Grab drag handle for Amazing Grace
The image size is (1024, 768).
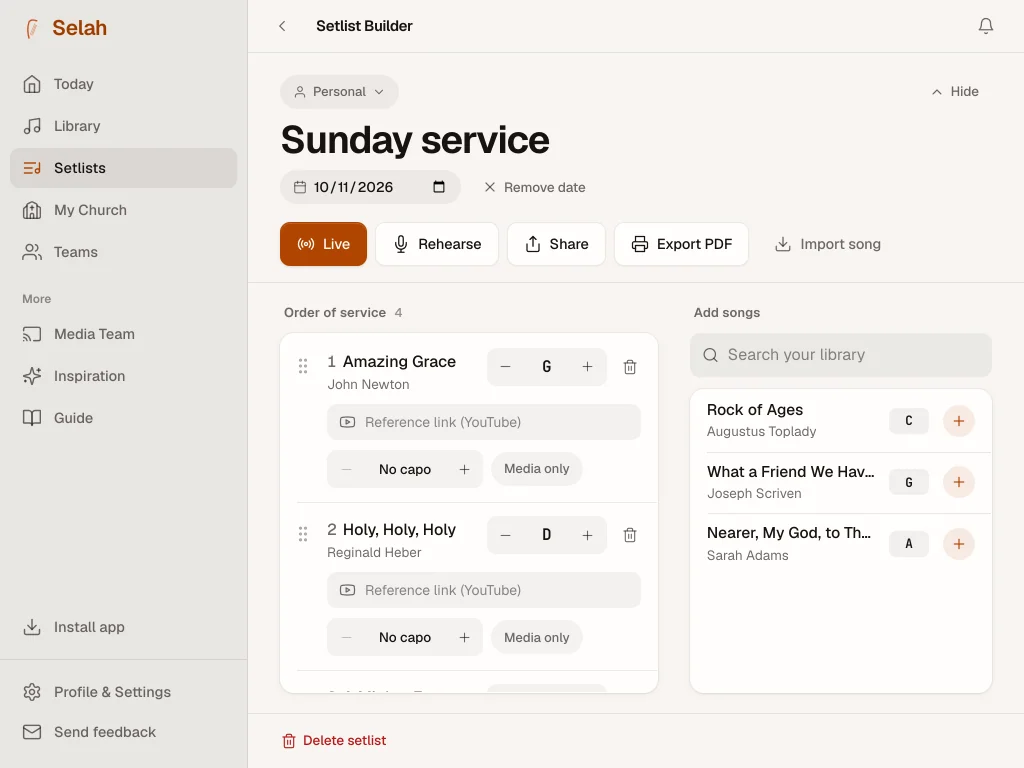pyautogui.click(x=303, y=366)
